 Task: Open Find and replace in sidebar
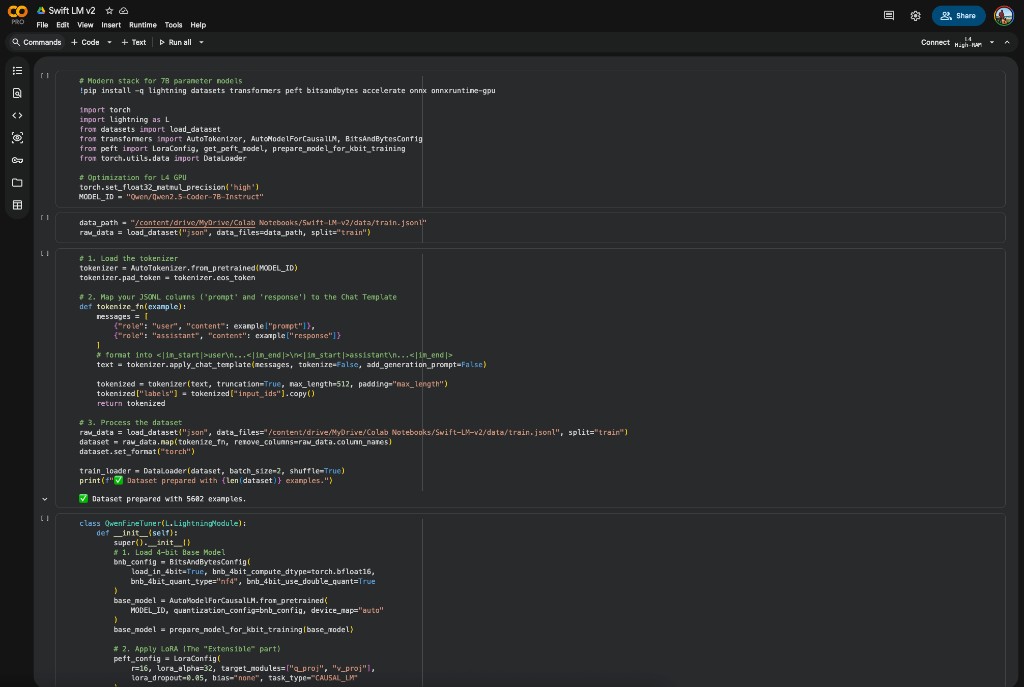click(17, 93)
